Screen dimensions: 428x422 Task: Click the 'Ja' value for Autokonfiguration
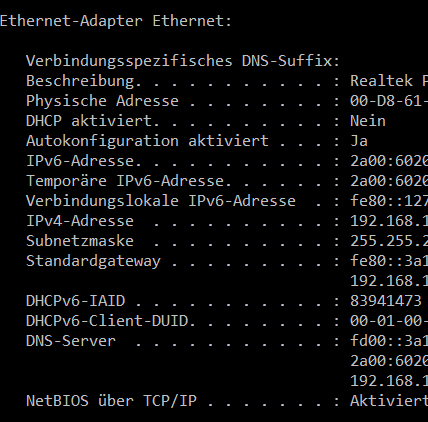point(359,141)
